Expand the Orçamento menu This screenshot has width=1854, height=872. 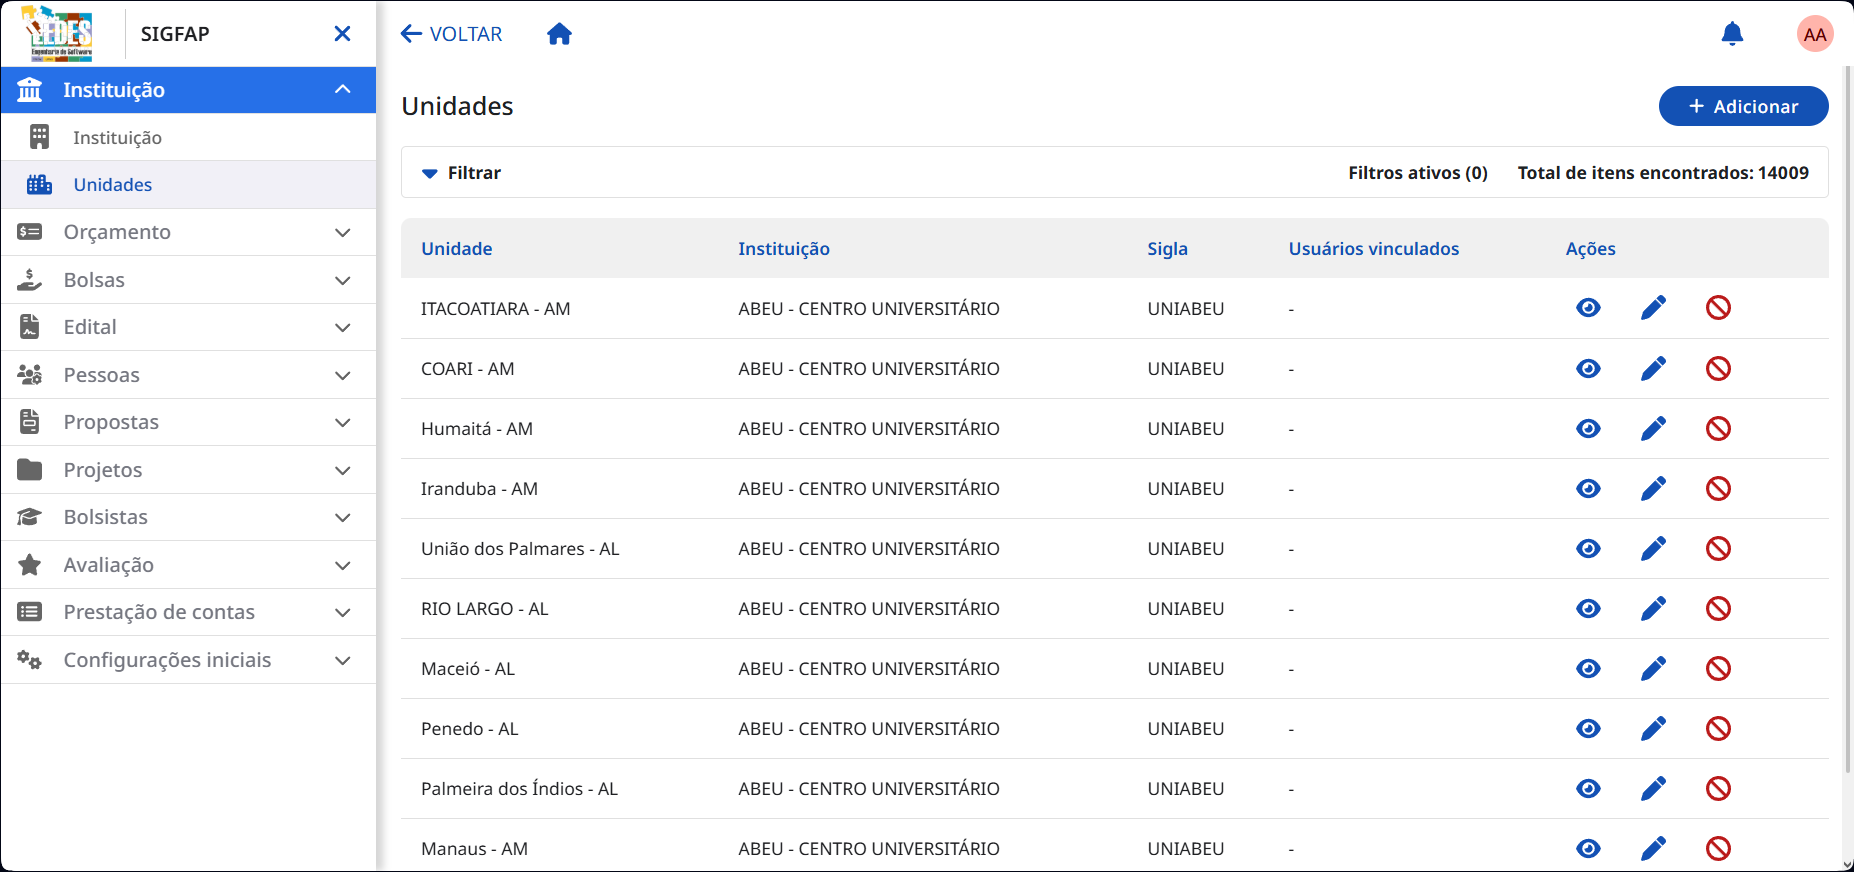tap(188, 232)
